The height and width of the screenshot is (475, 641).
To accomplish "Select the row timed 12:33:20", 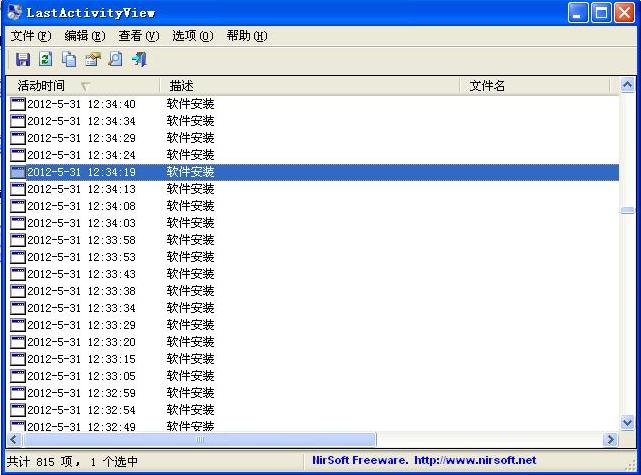I will click(x=314, y=342).
